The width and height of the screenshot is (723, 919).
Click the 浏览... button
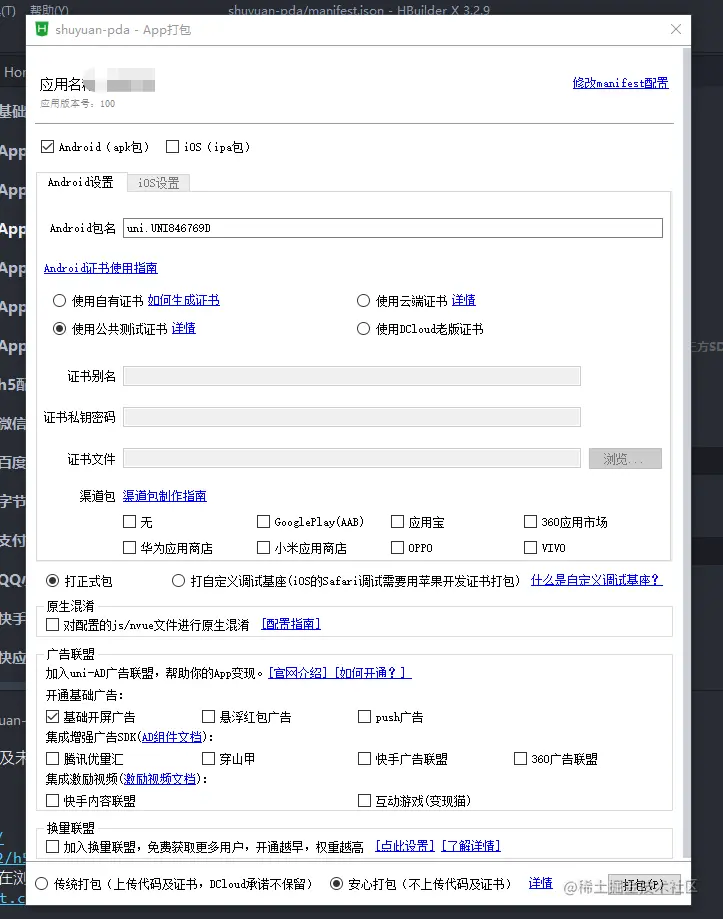(625, 458)
